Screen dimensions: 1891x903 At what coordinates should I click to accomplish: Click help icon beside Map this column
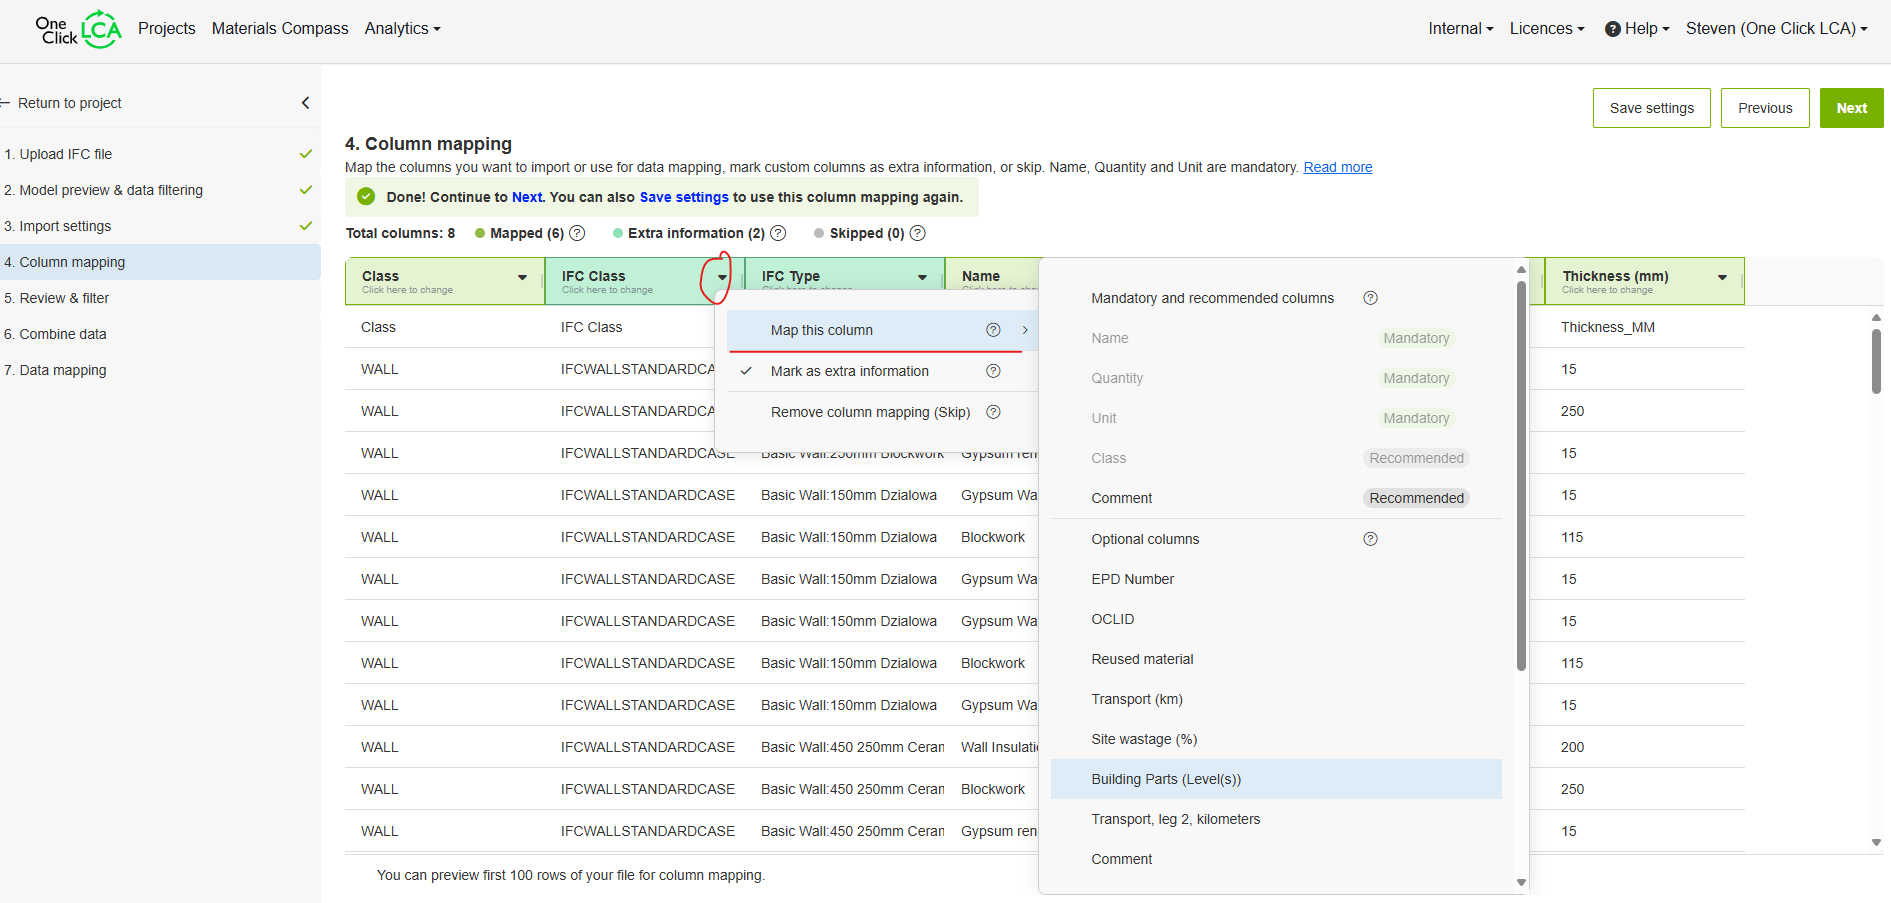click(993, 330)
